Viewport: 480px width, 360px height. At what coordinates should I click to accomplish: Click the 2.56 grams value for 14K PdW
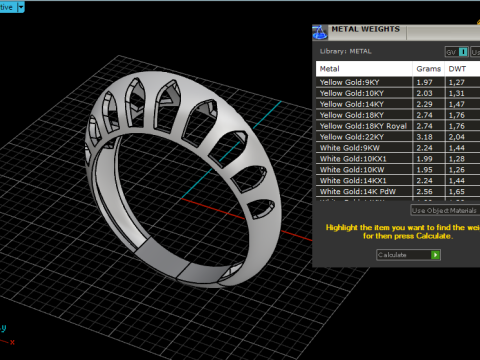coord(424,192)
